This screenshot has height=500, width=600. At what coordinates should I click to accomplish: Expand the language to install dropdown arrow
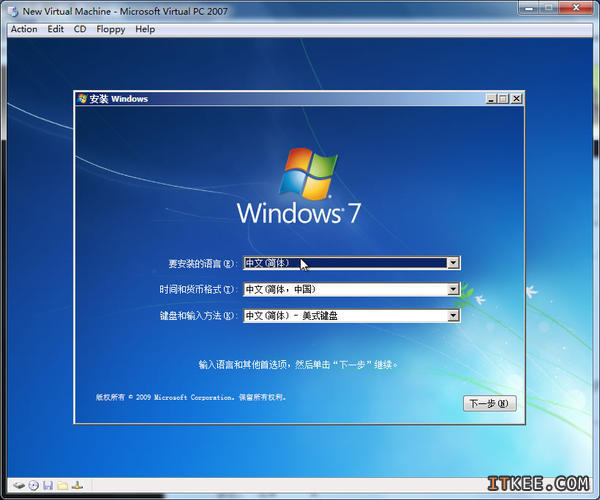click(x=453, y=263)
